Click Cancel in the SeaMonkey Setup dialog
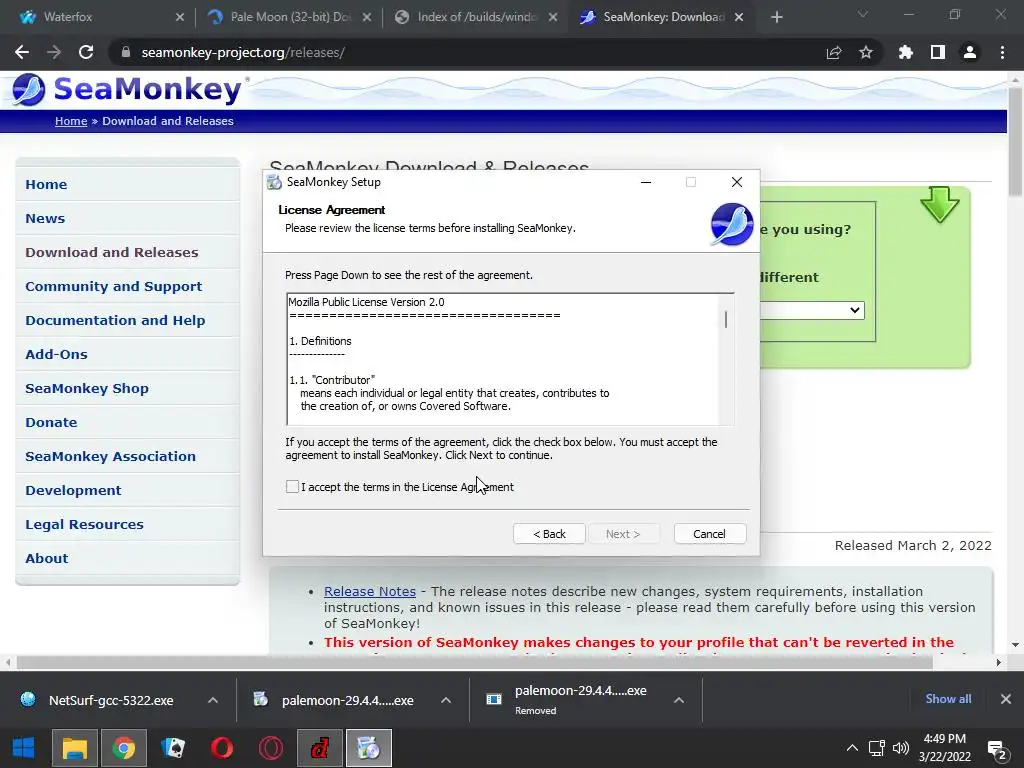This screenshot has height=768, width=1024. pos(709,534)
